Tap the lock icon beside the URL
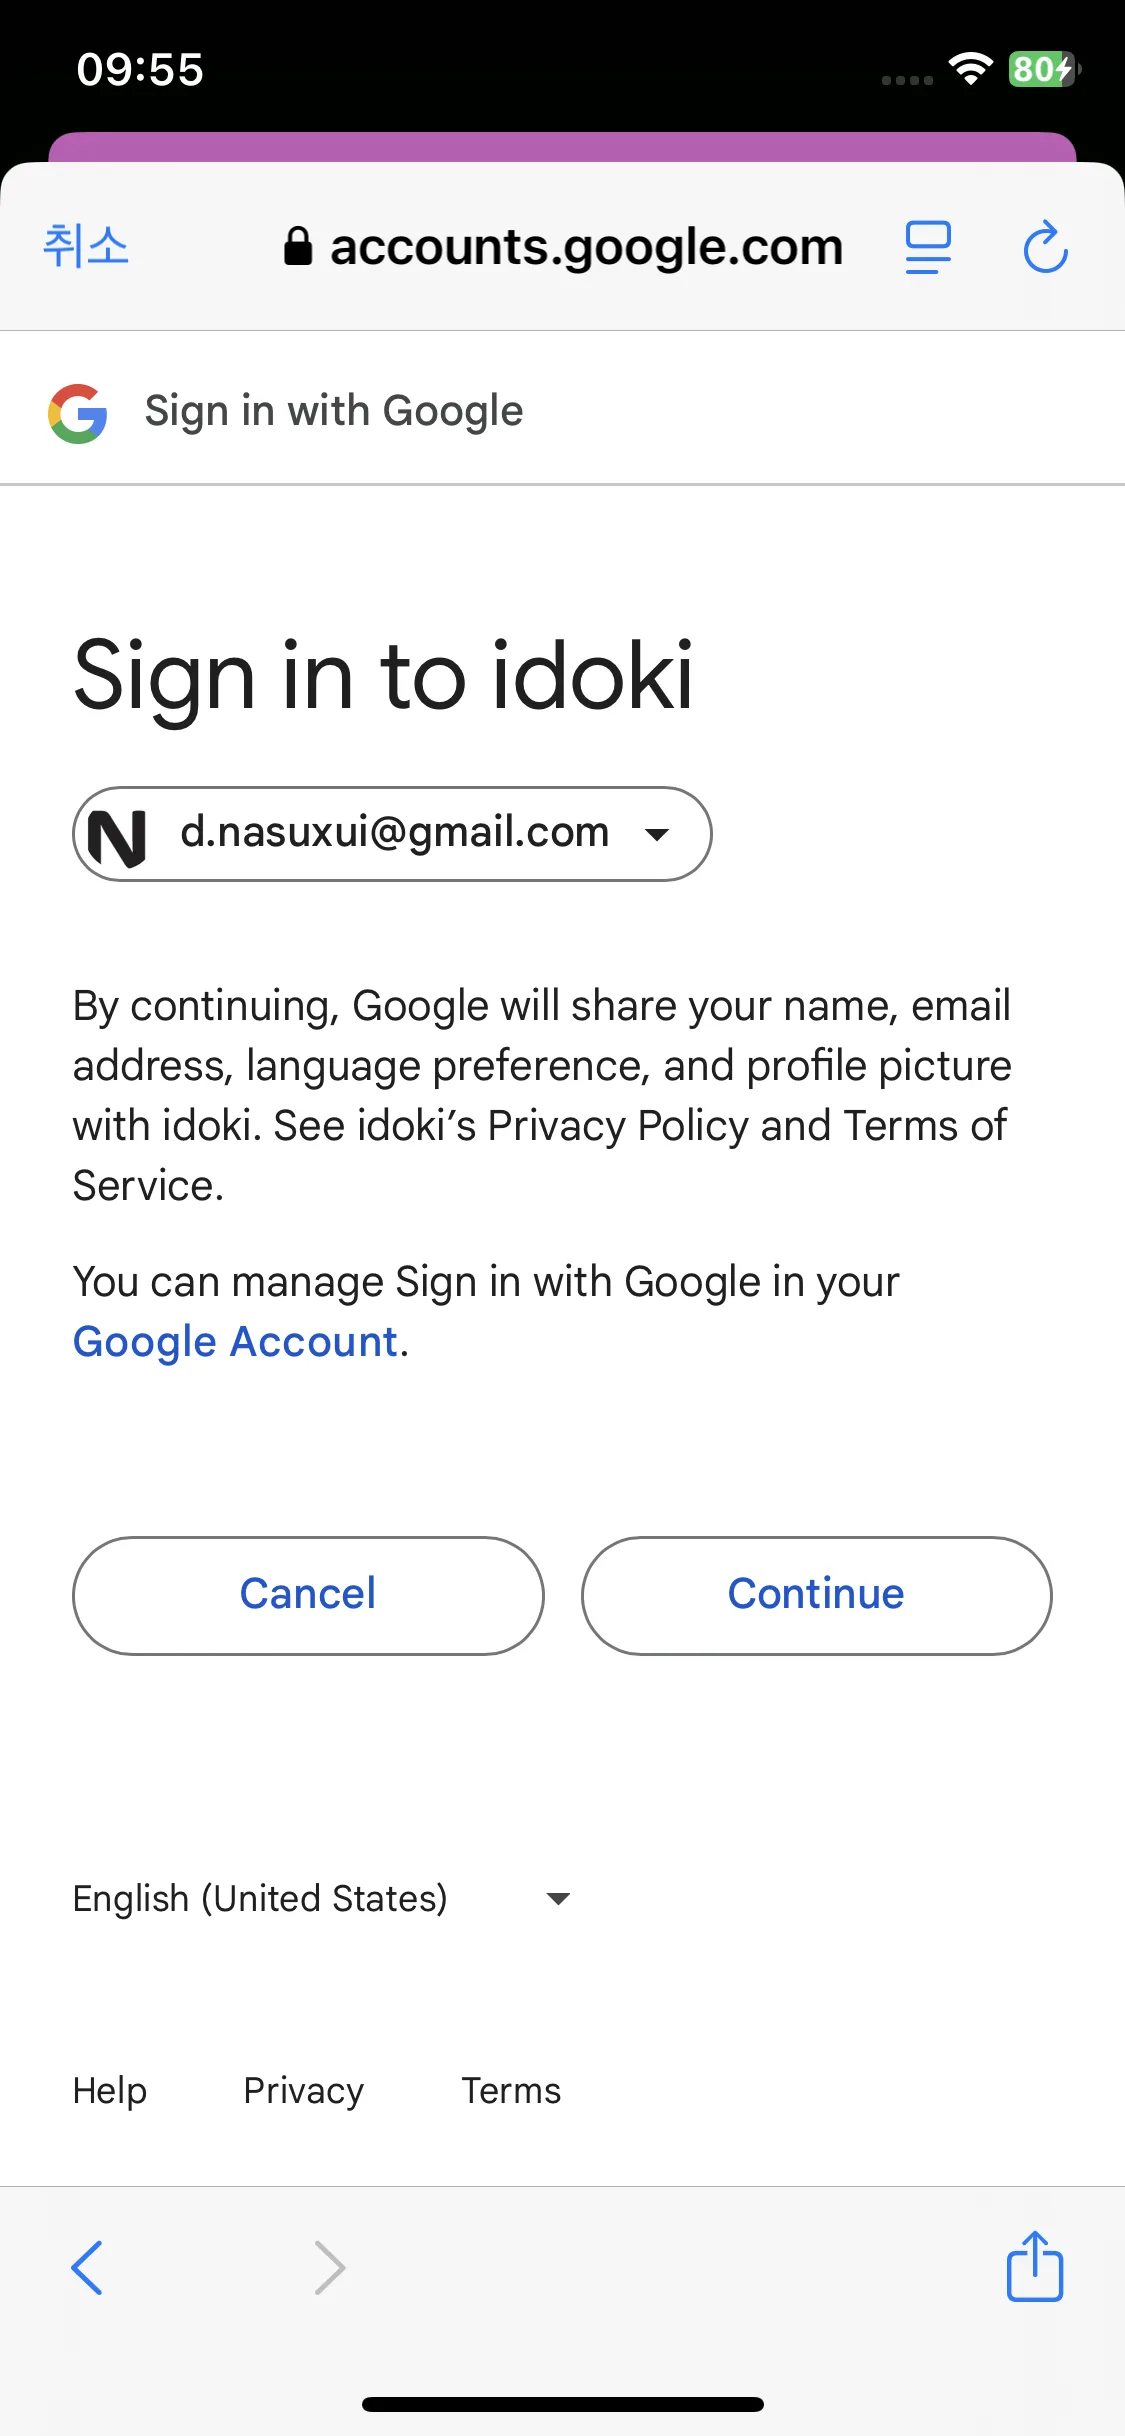The image size is (1125, 2436). pos(298,245)
